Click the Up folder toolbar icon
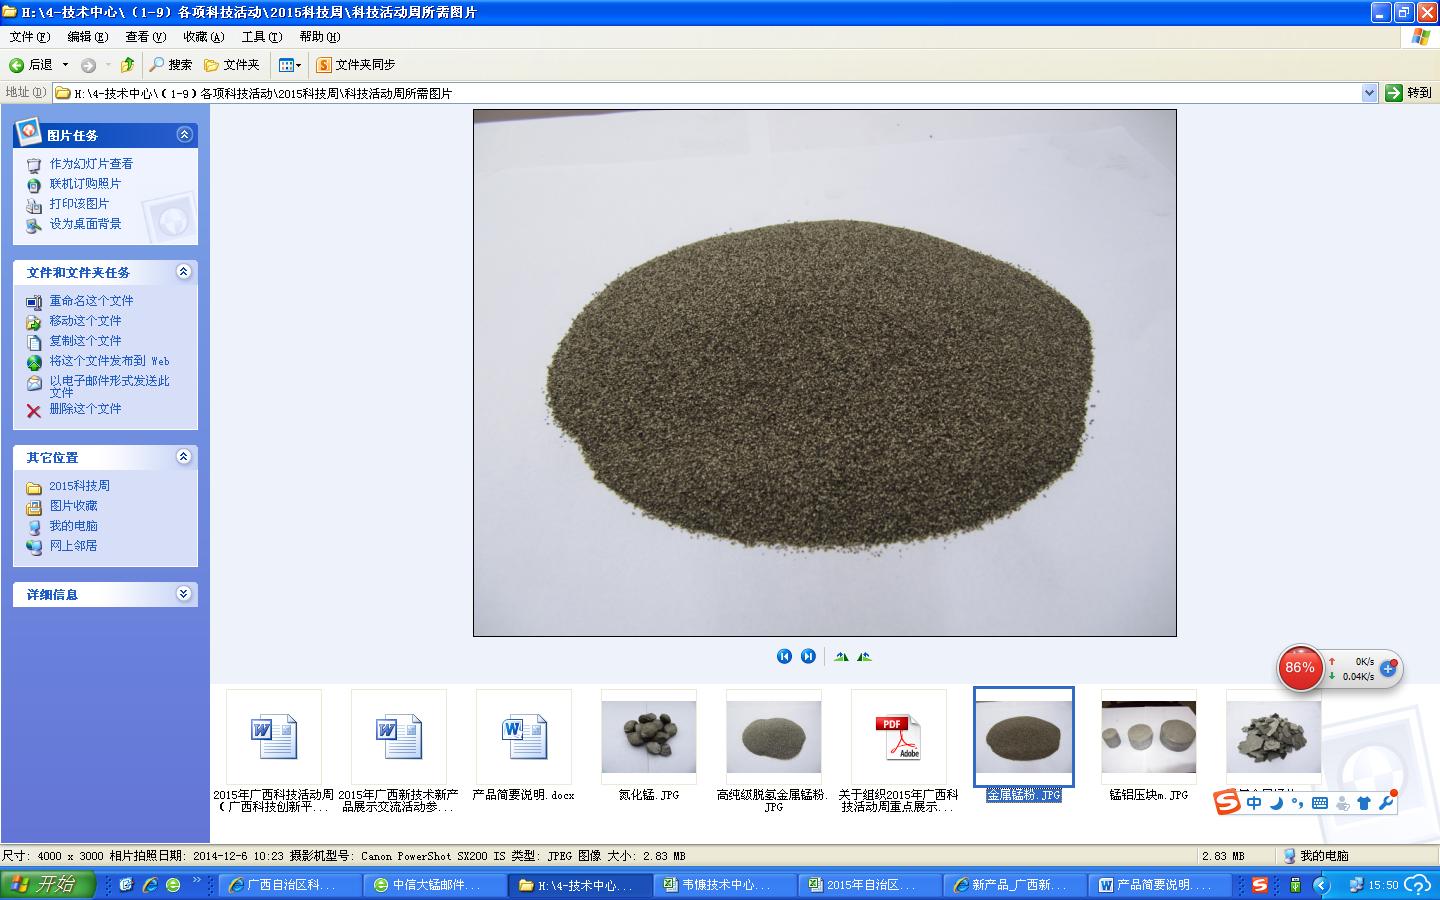This screenshot has width=1440, height=900. click(127, 65)
